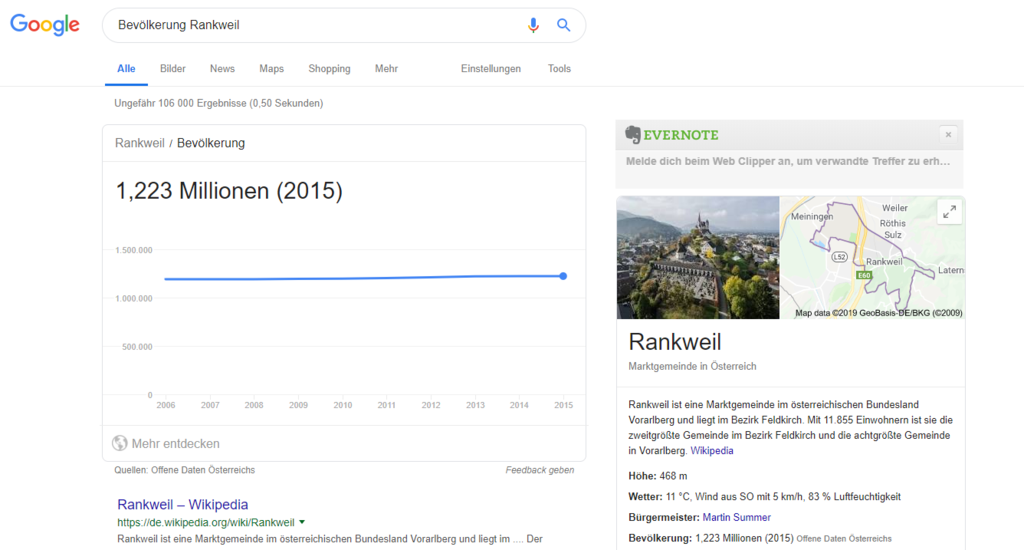The height and width of the screenshot is (550, 1024).
Task: Click into the search field with Bevölkerung Rankweil
Action: [310, 25]
